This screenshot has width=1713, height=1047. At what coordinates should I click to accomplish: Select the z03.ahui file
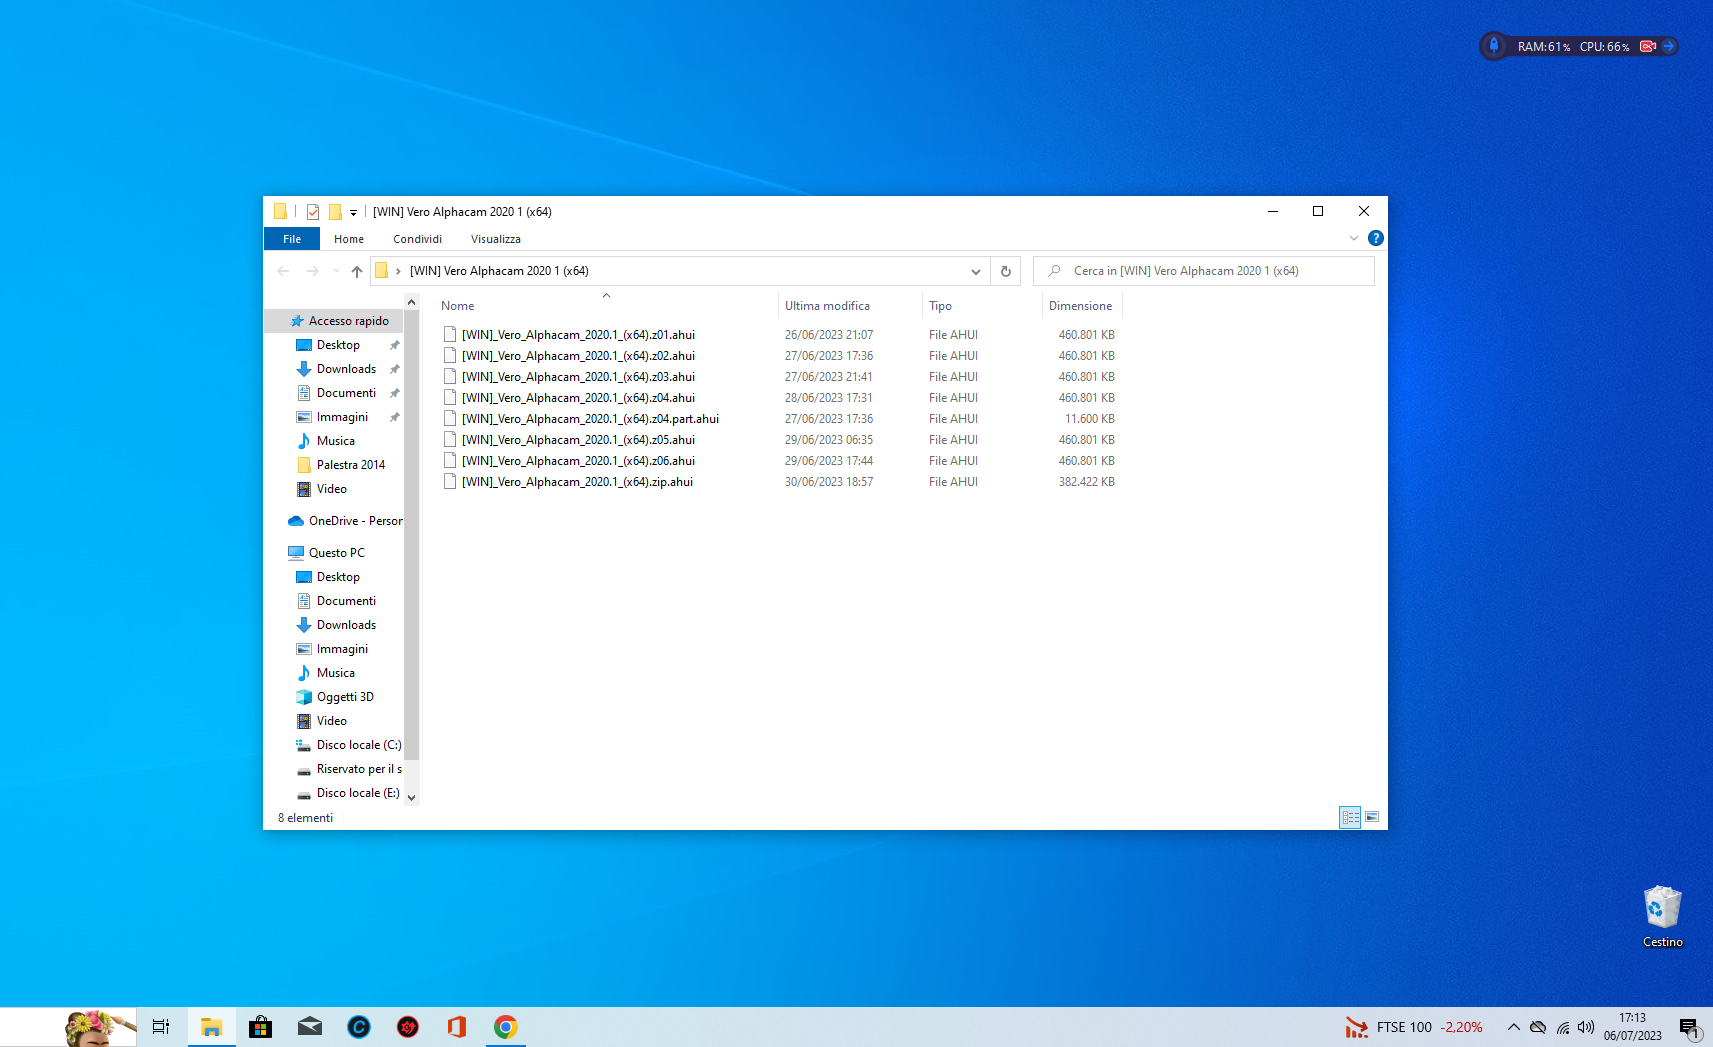click(x=578, y=377)
